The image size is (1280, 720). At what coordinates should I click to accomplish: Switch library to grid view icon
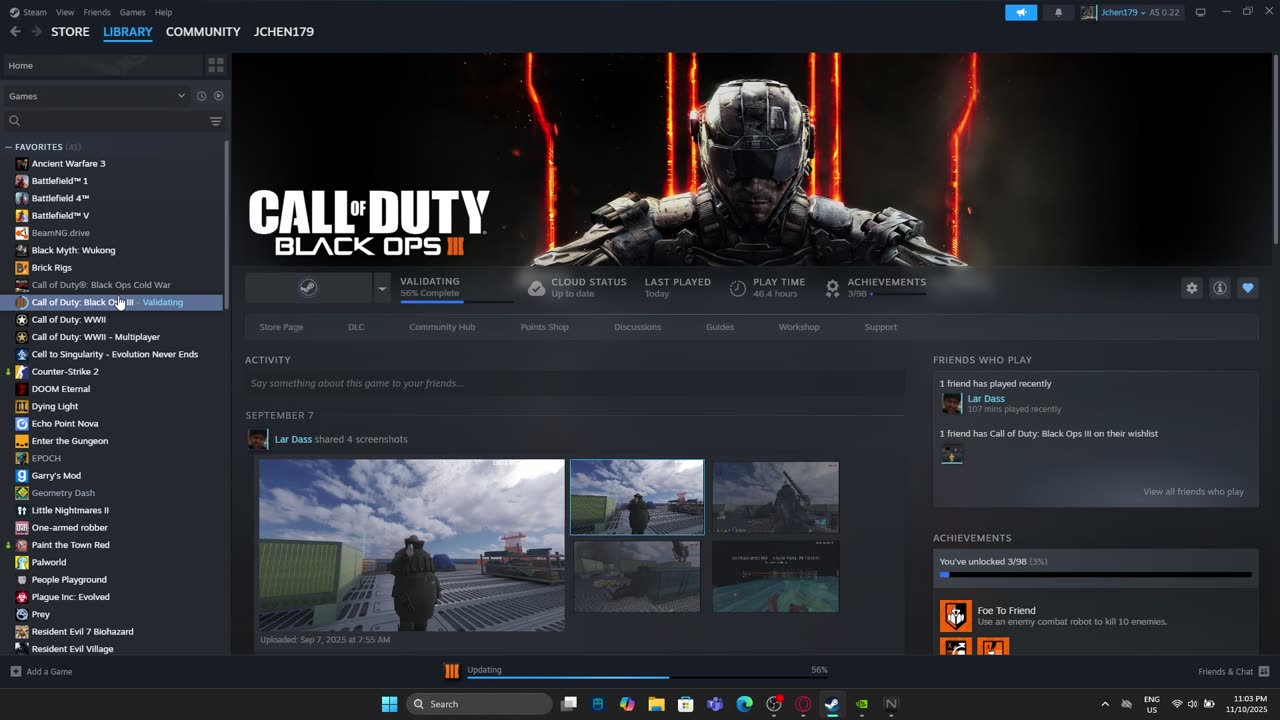tap(215, 65)
